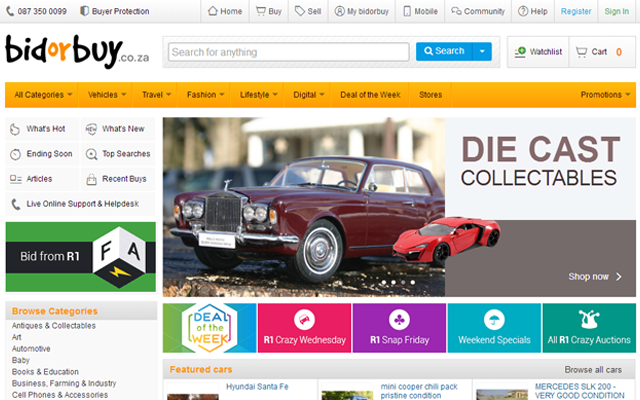The height and width of the screenshot is (400, 640).
Task: Open the Baby category
Action: click(x=20, y=360)
